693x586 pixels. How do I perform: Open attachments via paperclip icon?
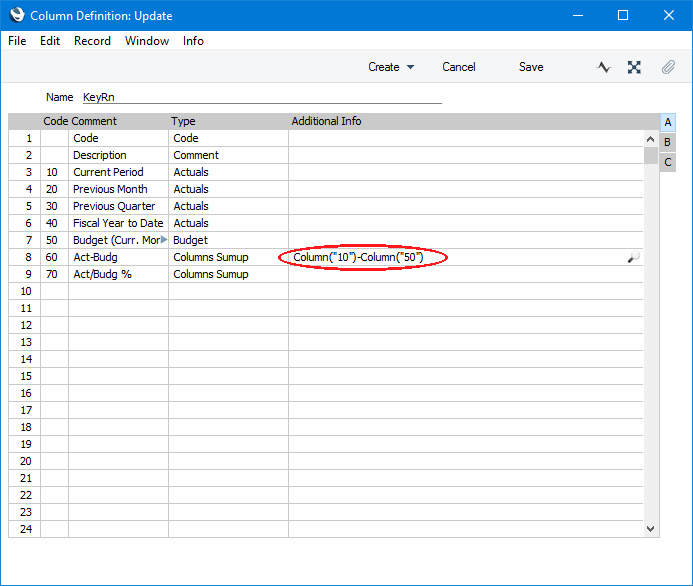click(668, 67)
